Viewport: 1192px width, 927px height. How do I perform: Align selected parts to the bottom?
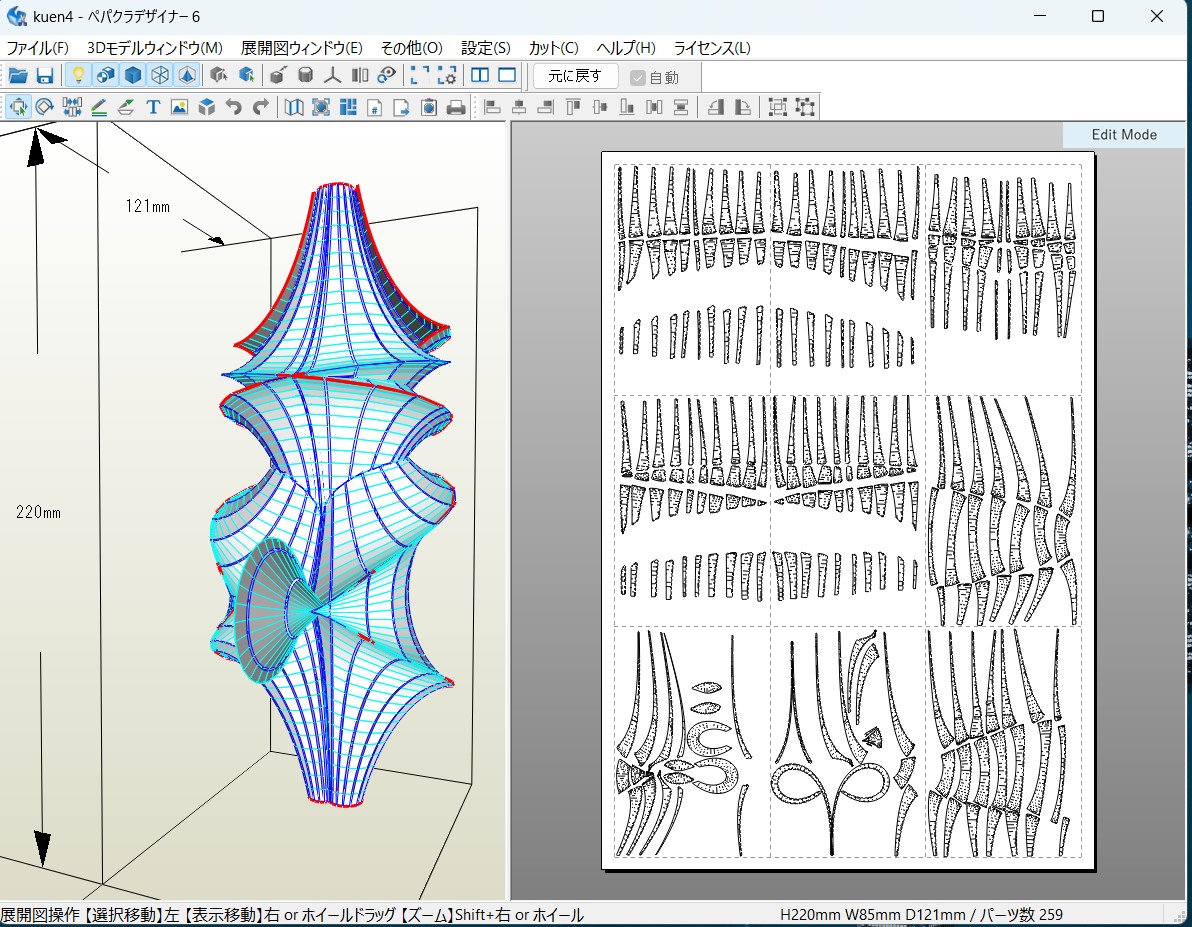tap(627, 107)
